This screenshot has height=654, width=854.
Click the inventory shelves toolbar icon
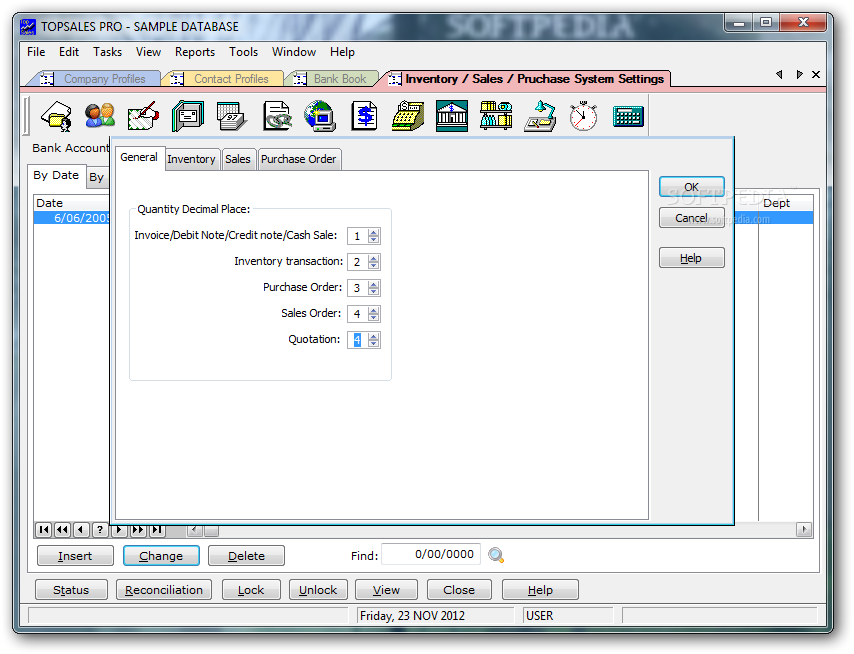click(x=496, y=116)
